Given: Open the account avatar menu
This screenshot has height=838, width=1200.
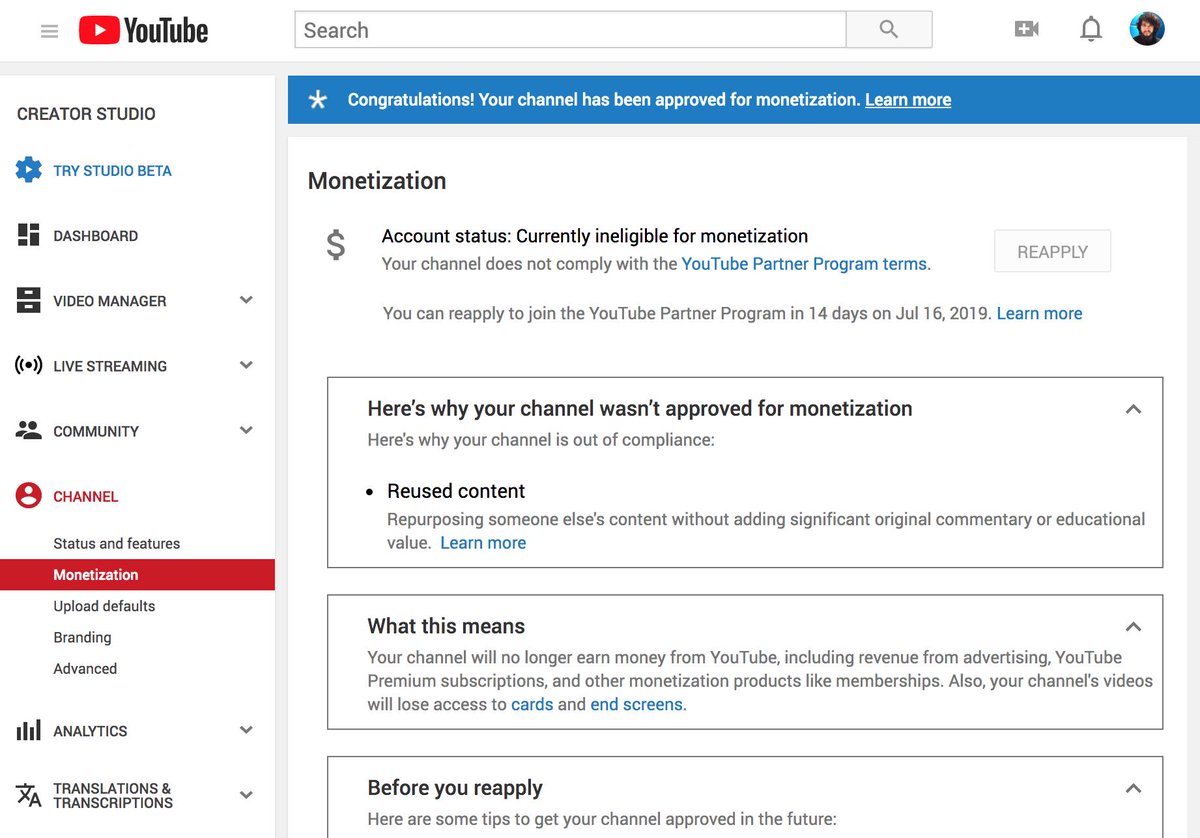Looking at the screenshot, I should pyautogui.click(x=1147, y=29).
